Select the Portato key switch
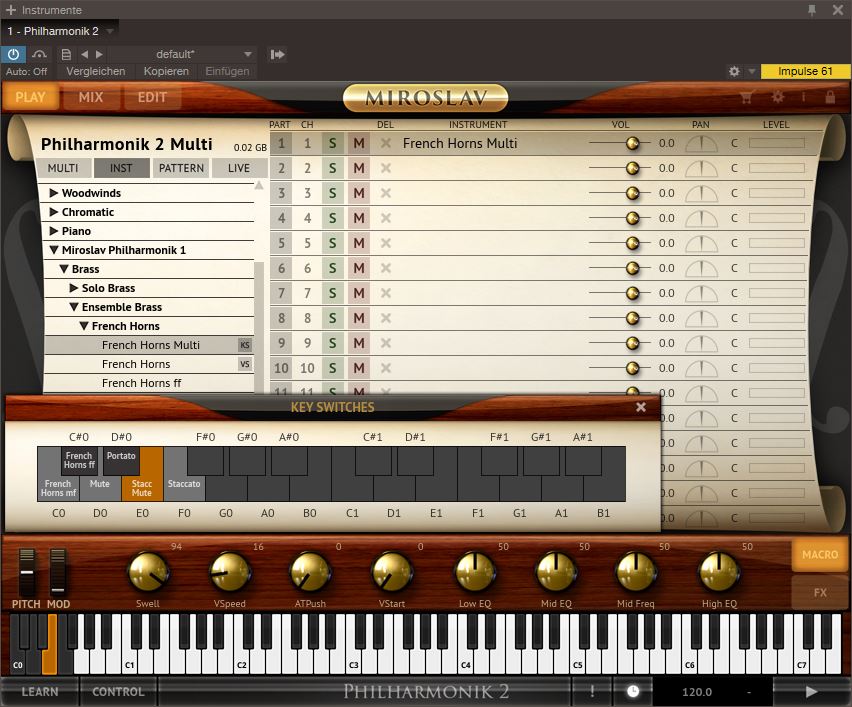The height and width of the screenshot is (707, 852). point(121,461)
